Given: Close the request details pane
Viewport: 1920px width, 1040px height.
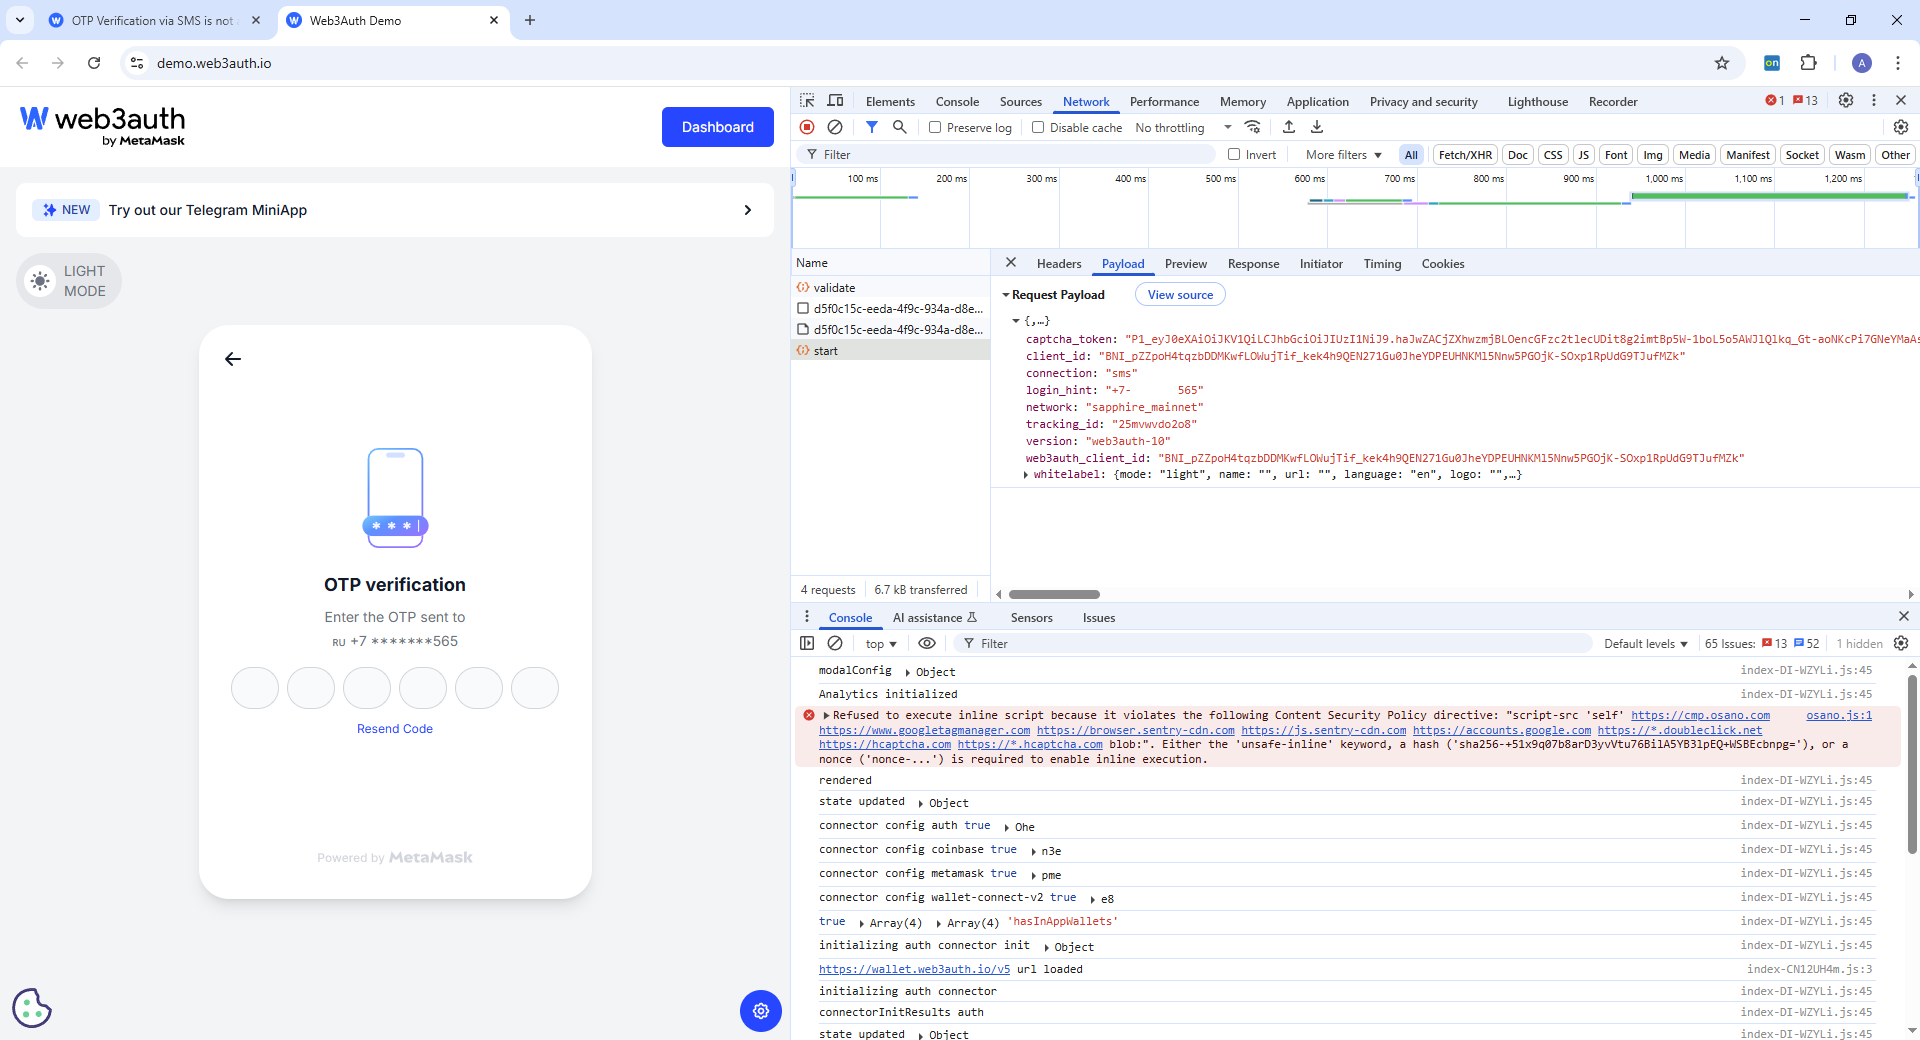Looking at the screenshot, I should [x=1011, y=262].
